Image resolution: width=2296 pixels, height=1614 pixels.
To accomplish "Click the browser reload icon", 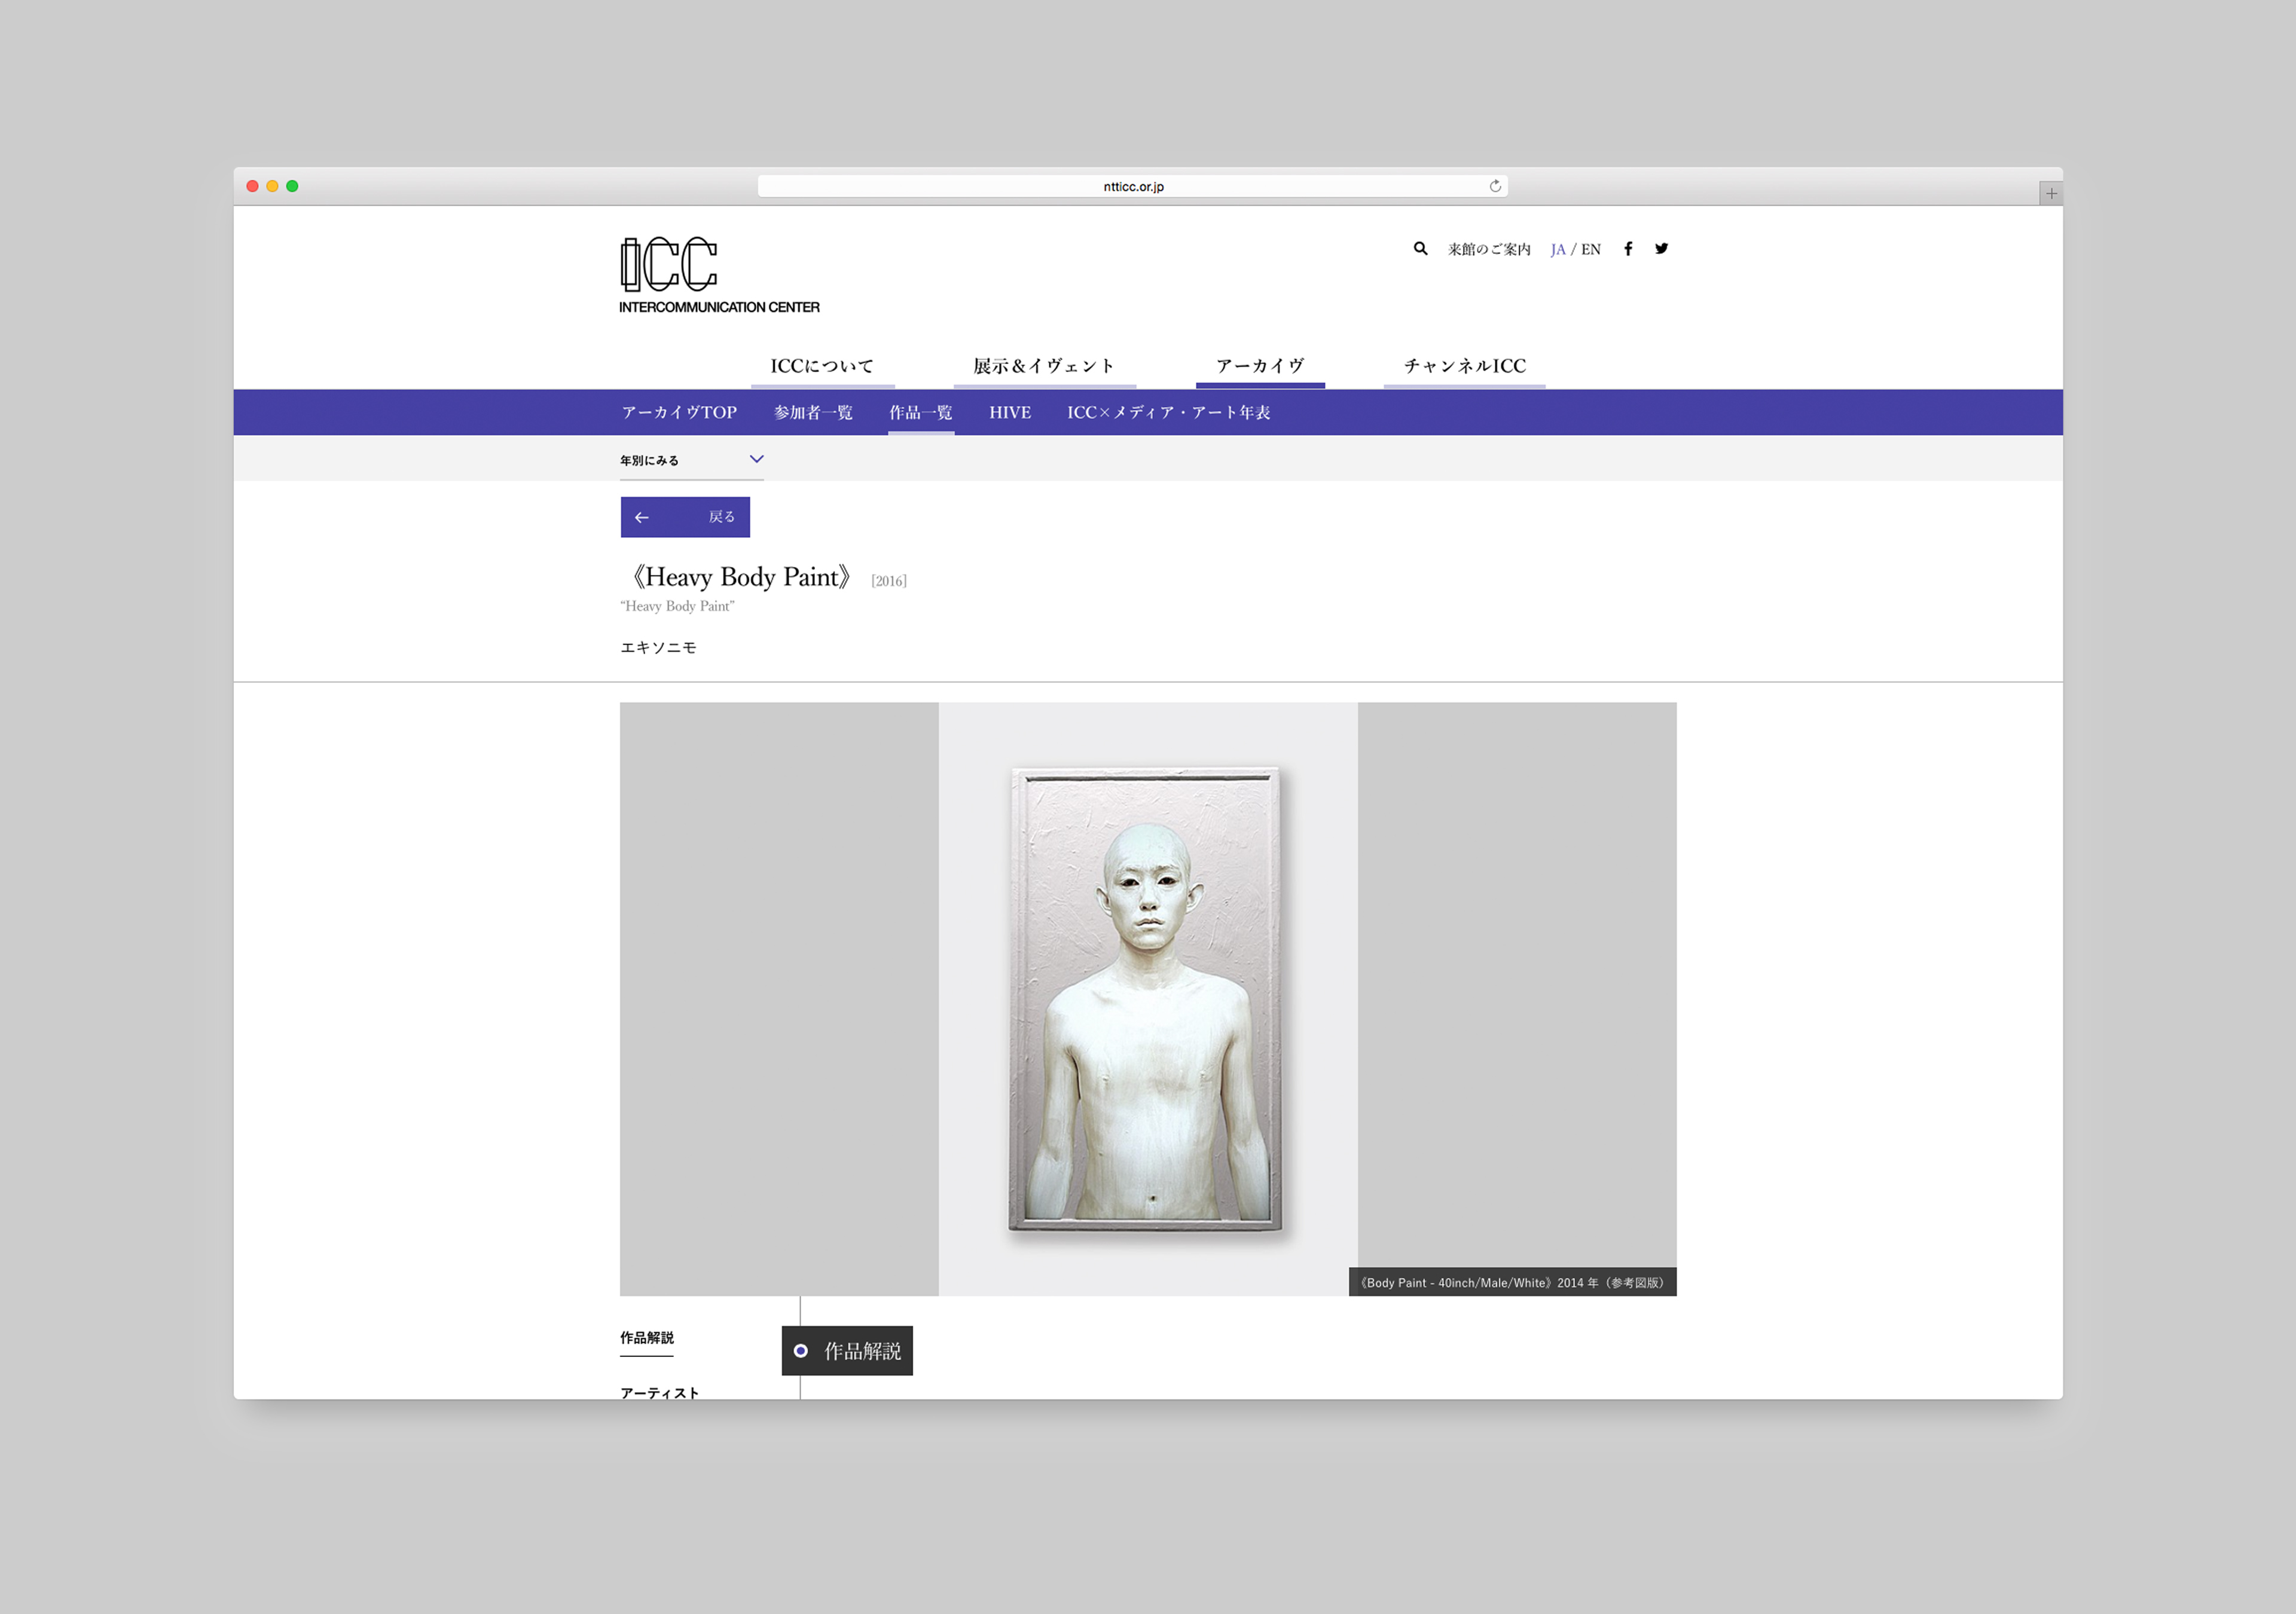I will tap(1495, 186).
